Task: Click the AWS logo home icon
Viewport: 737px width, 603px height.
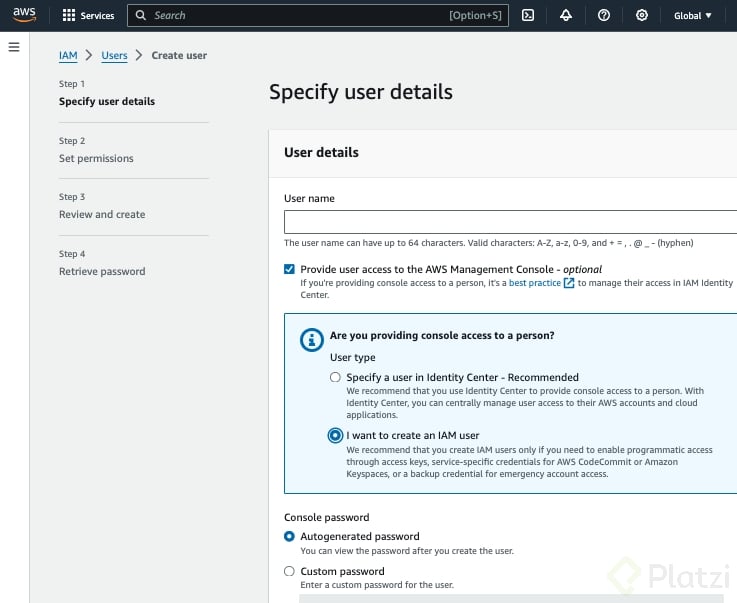Action: pyautogui.click(x=24, y=14)
